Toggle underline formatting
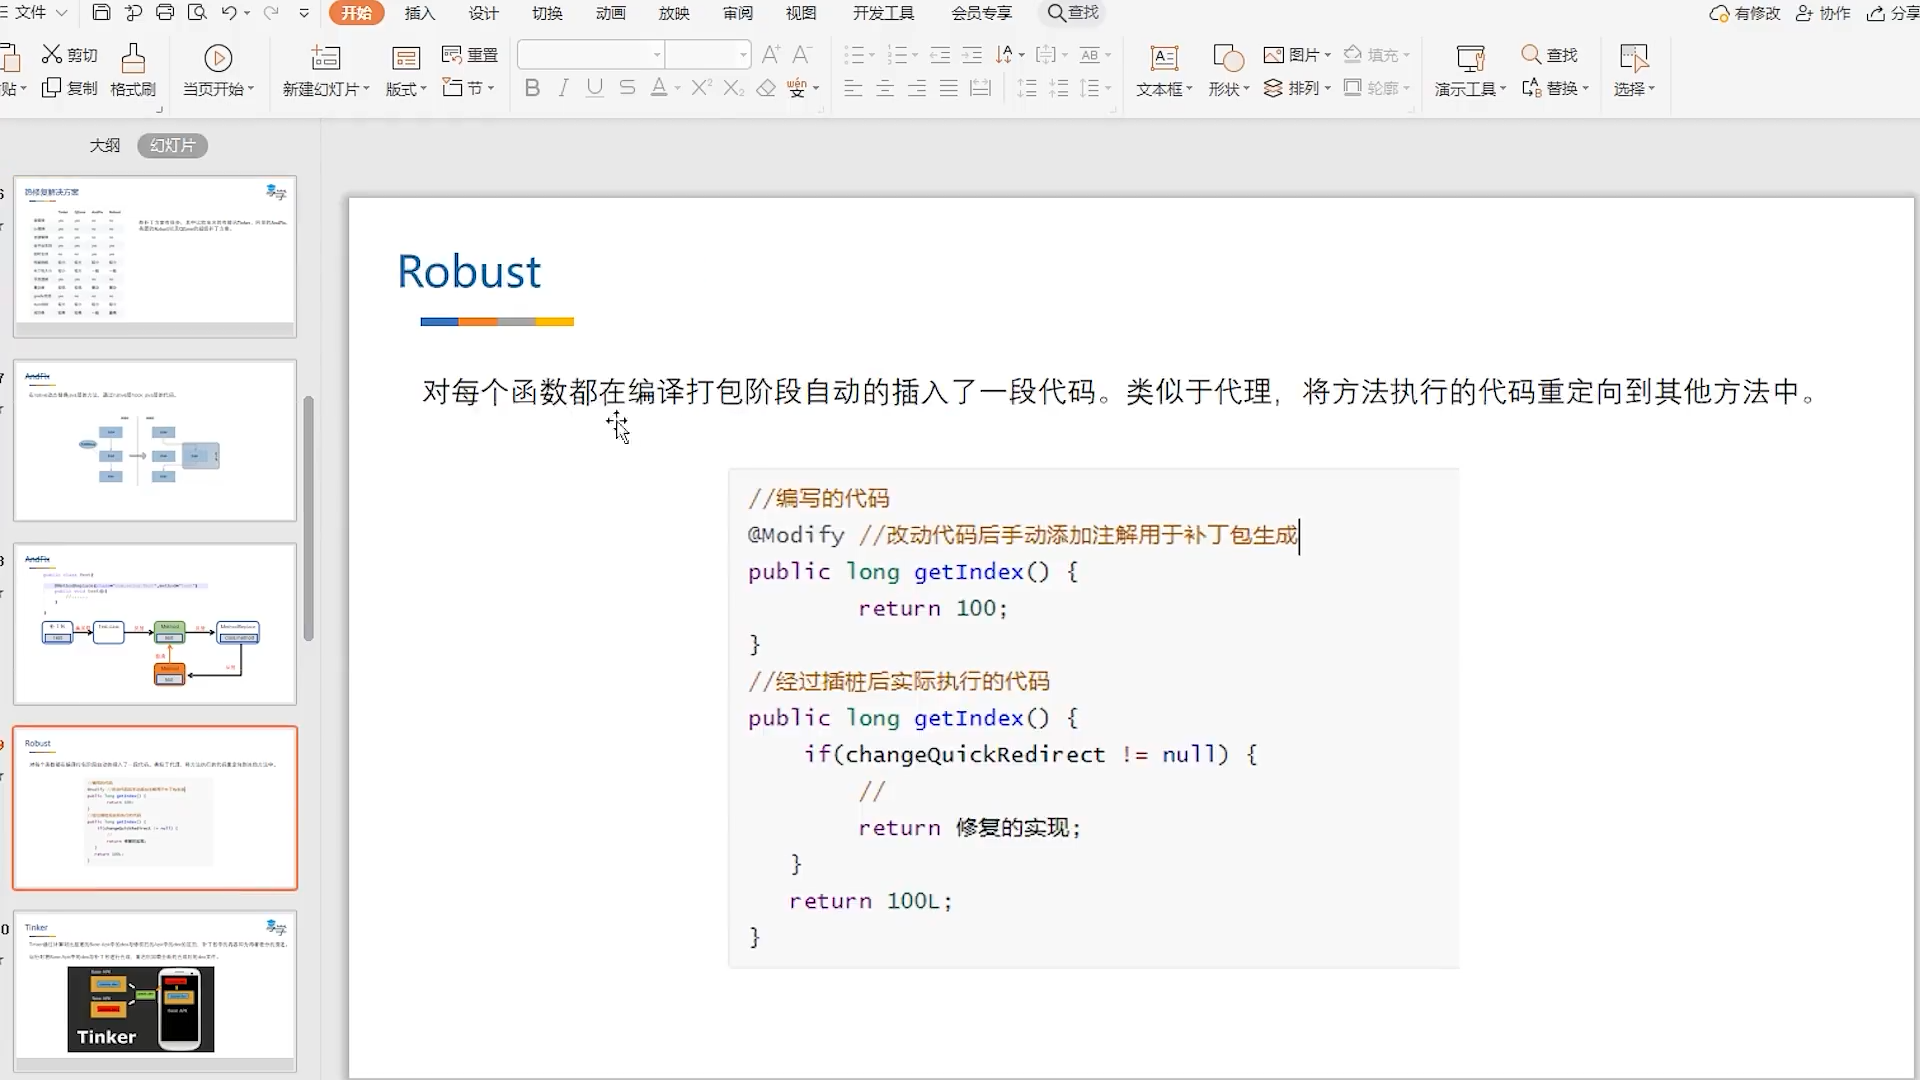 click(x=595, y=88)
